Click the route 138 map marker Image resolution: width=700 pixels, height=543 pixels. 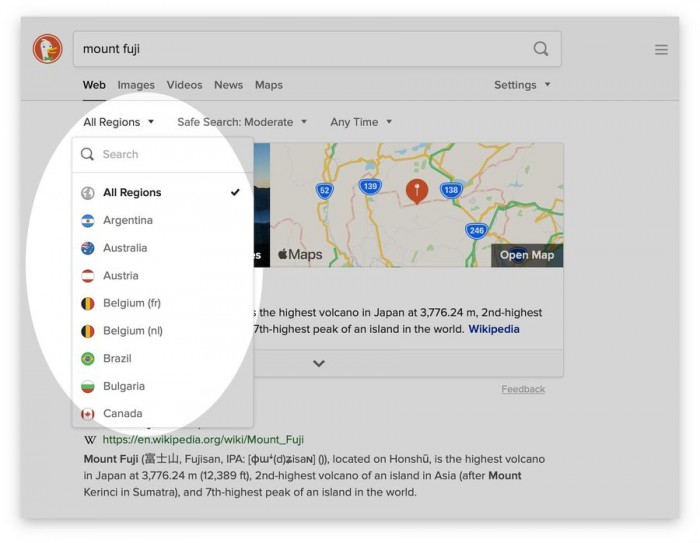click(451, 190)
